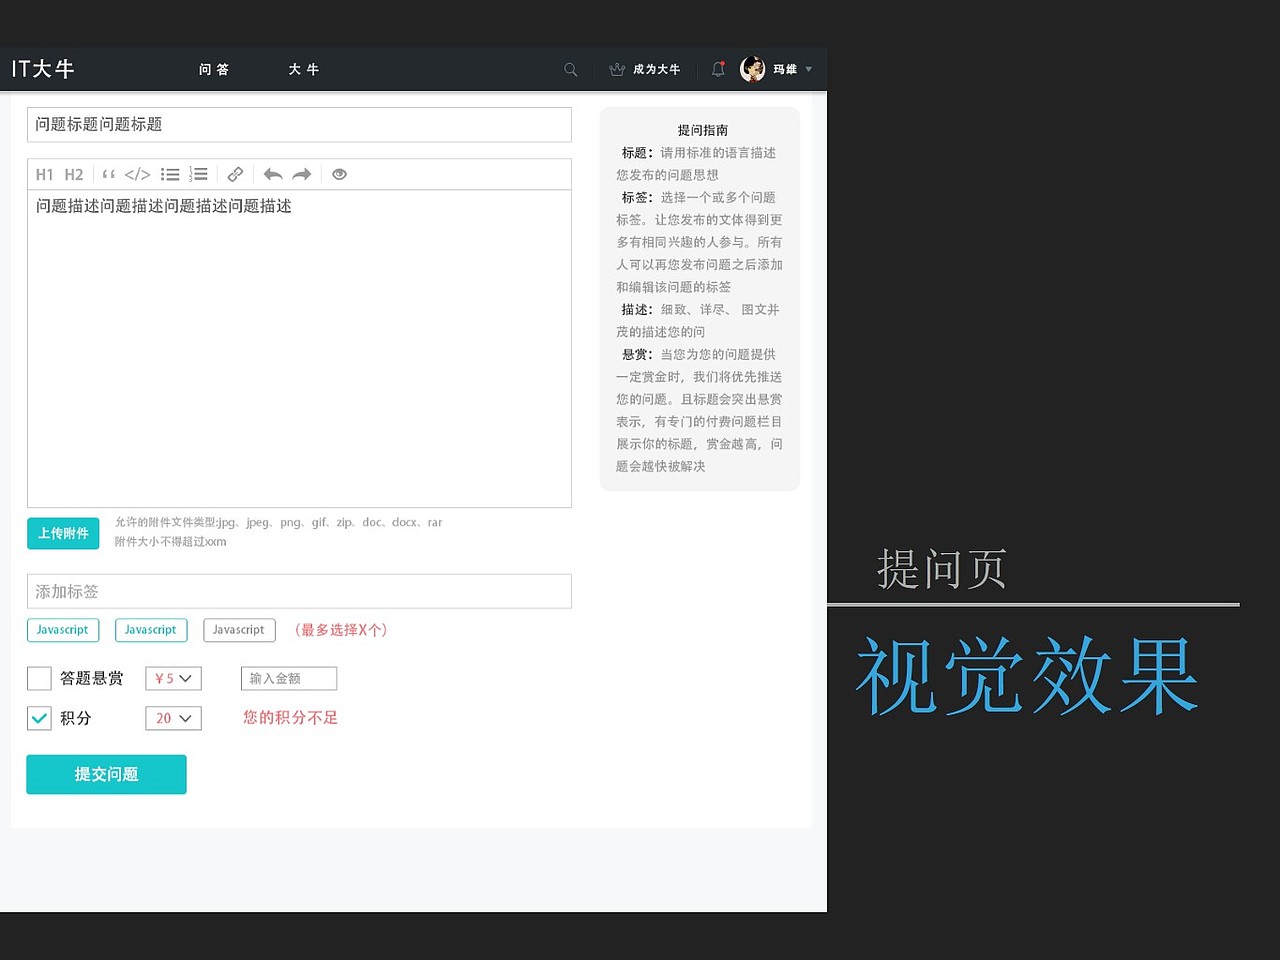Click the code block icon in the toolbar
Screen dimensions: 1280x960
[137, 174]
